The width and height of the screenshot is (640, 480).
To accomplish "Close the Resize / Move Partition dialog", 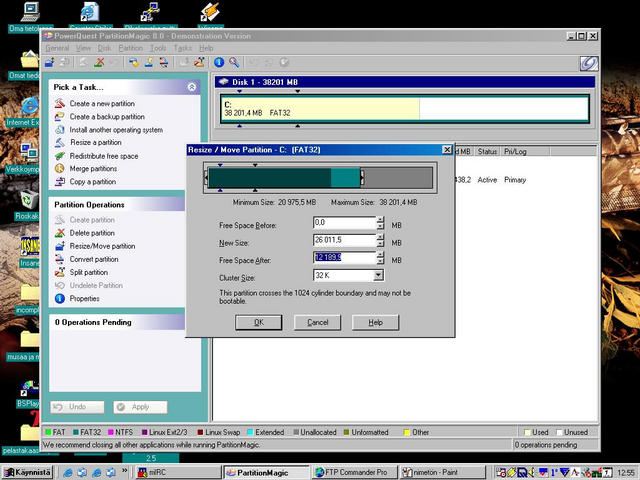I will coord(447,150).
